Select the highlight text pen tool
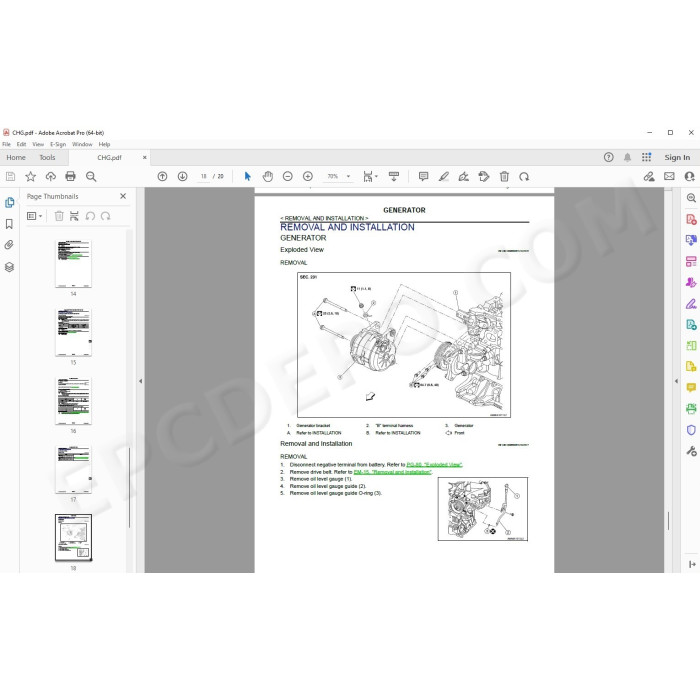 pos(443,176)
